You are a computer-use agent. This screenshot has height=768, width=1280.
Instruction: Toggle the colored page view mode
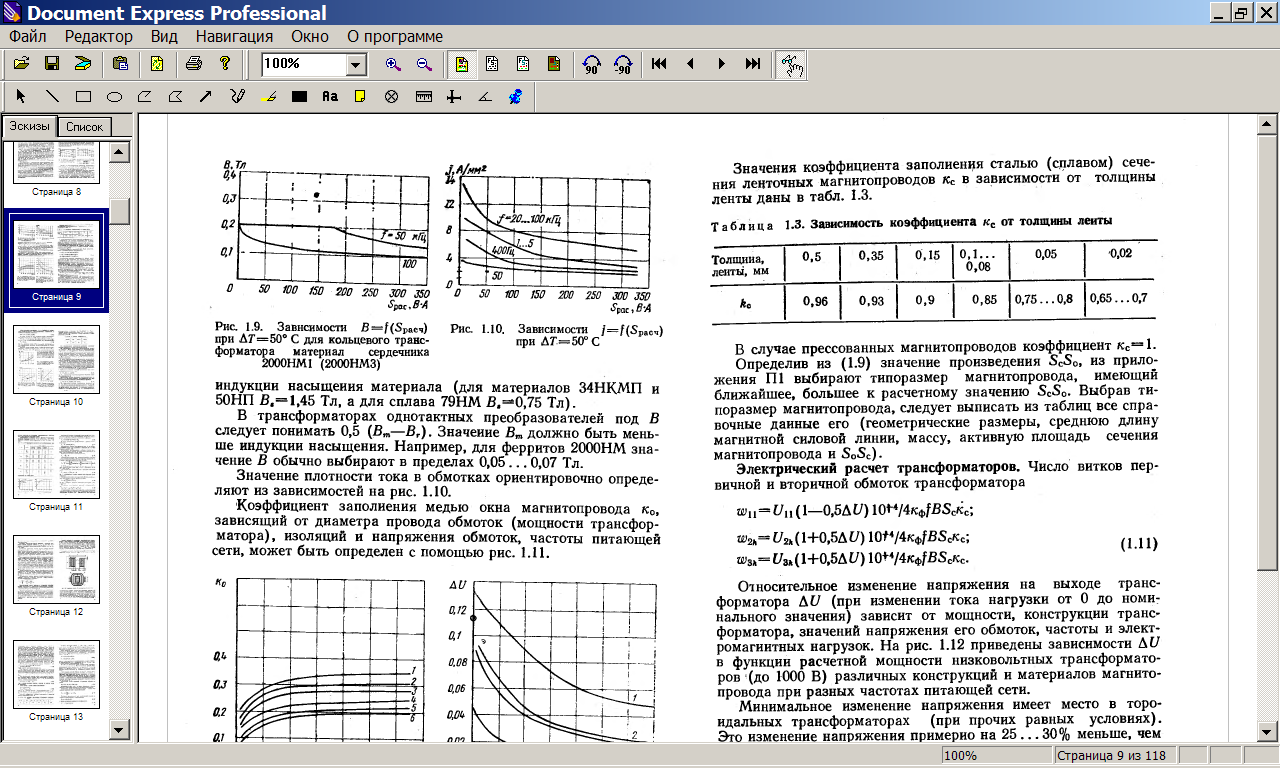pos(461,64)
